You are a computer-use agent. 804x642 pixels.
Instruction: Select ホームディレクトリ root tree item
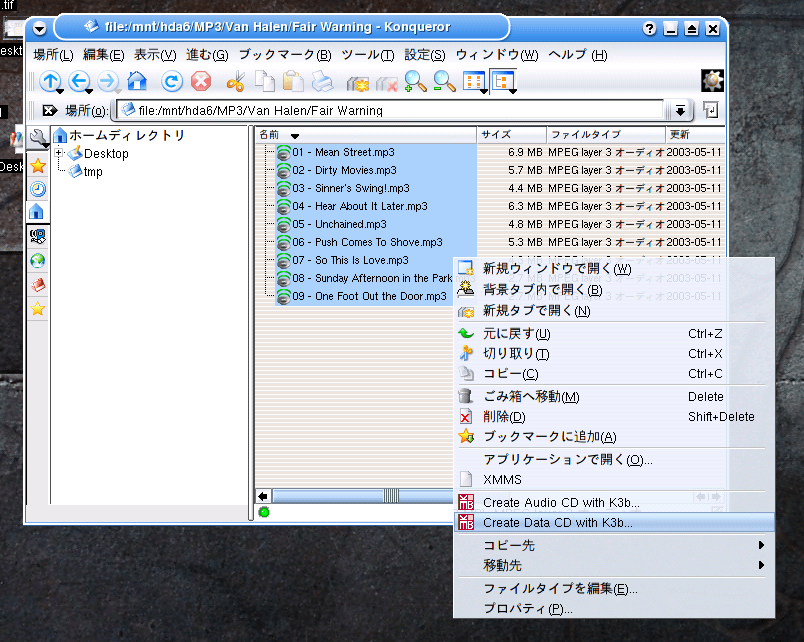click(x=127, y=135)
